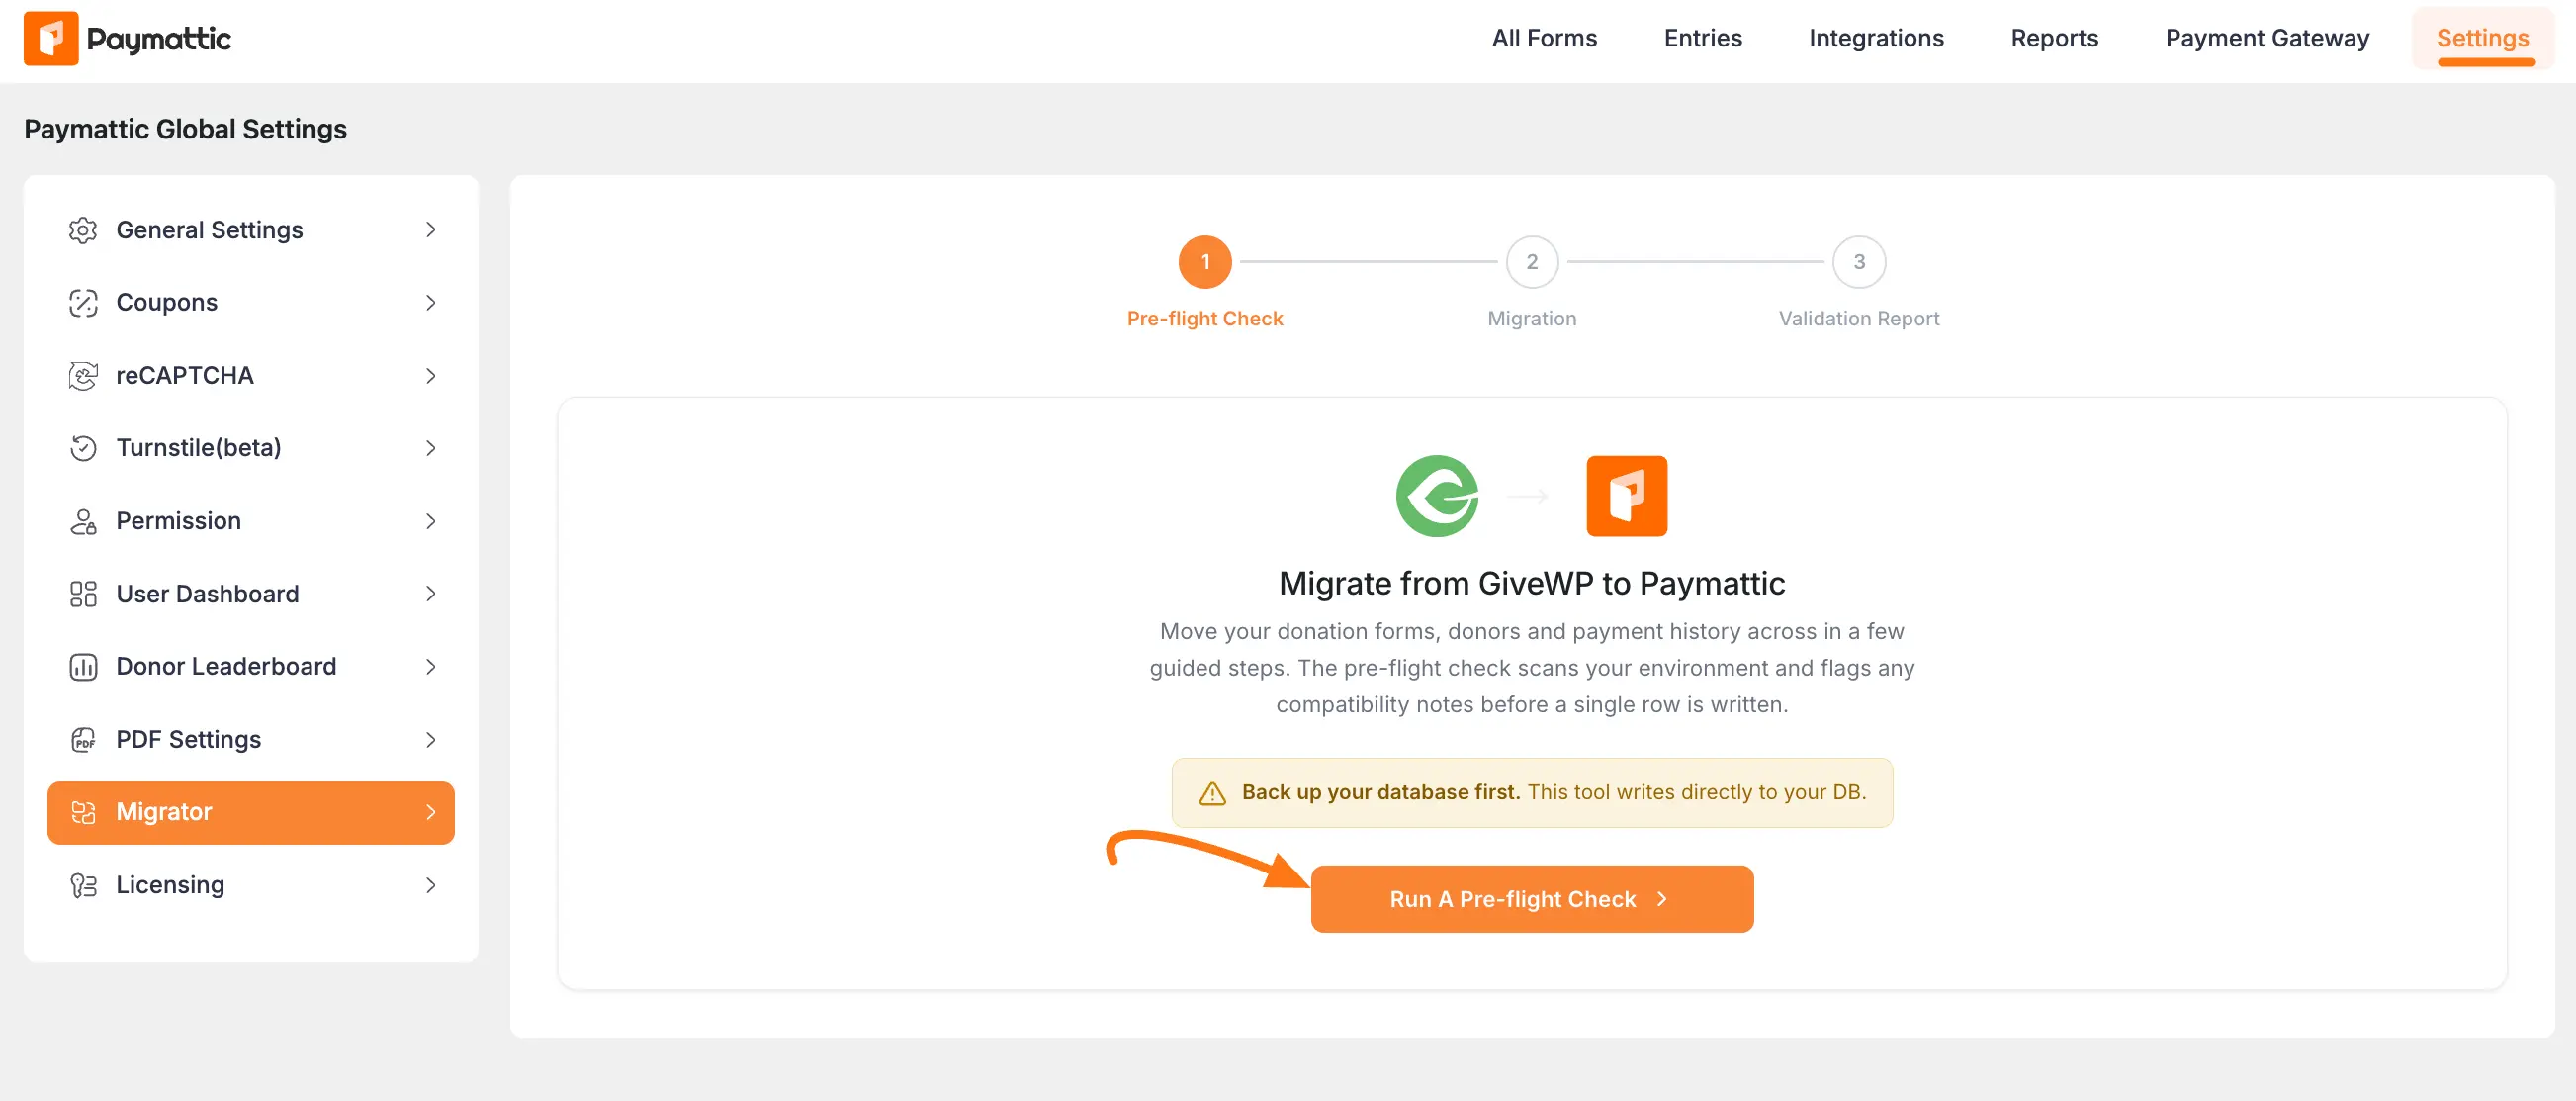Click the Permission user-lock icon
Screen dimensions: 2576x1101
point(83,521)
